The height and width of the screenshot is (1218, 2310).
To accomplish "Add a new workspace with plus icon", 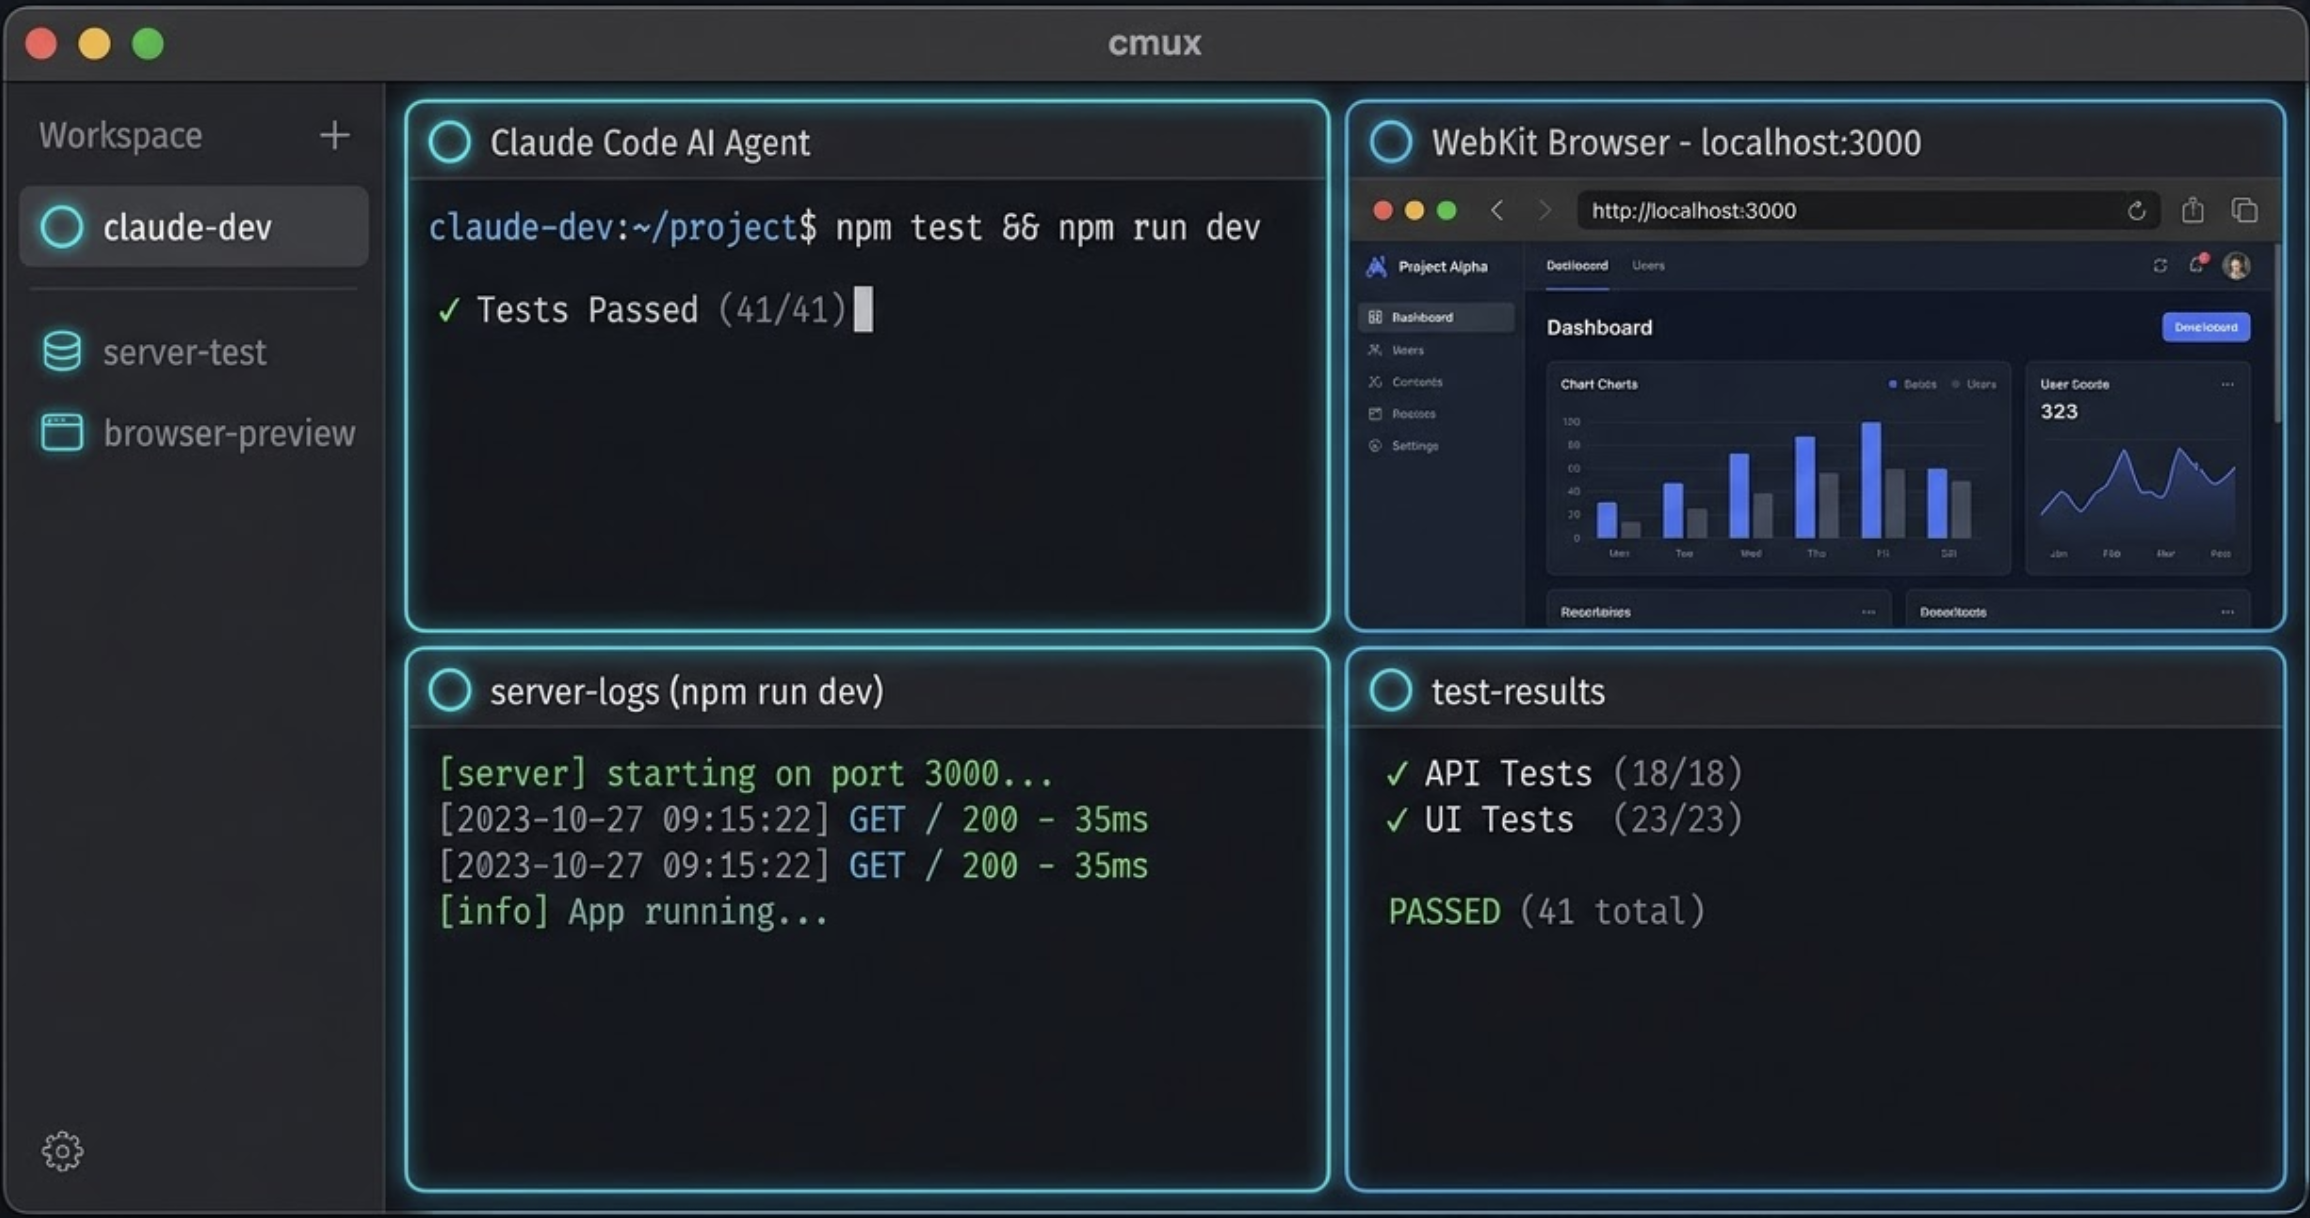I will point(334,135).
